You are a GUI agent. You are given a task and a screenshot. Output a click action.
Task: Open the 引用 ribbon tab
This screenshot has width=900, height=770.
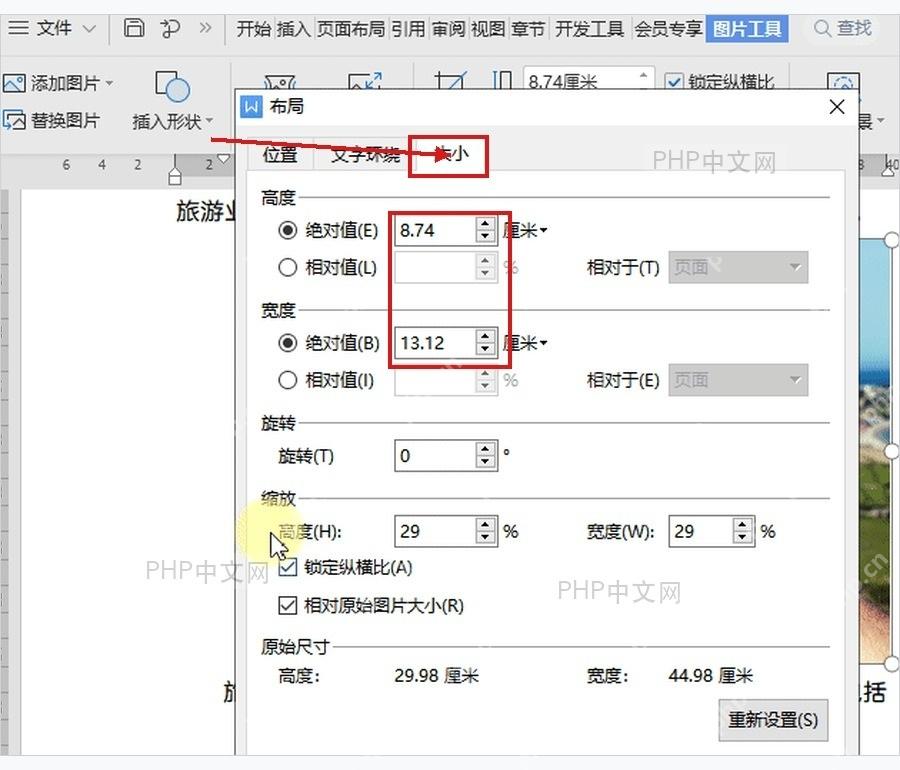click(x=408, y=28)
